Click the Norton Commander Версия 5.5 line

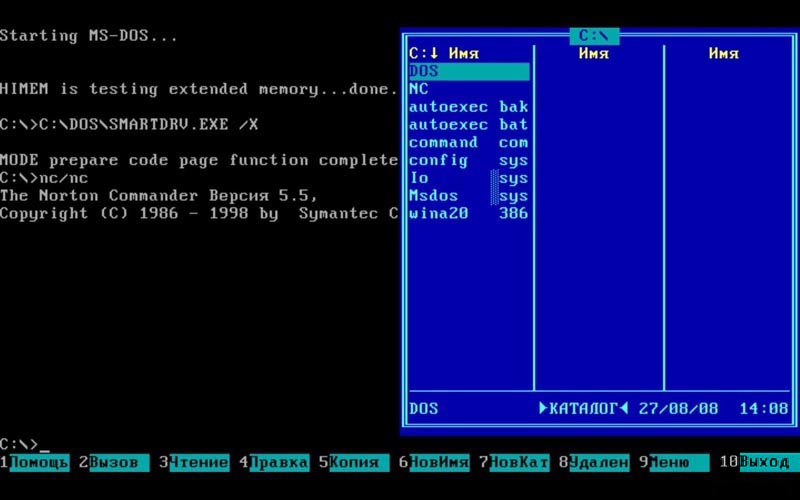(x=159, y=196)
